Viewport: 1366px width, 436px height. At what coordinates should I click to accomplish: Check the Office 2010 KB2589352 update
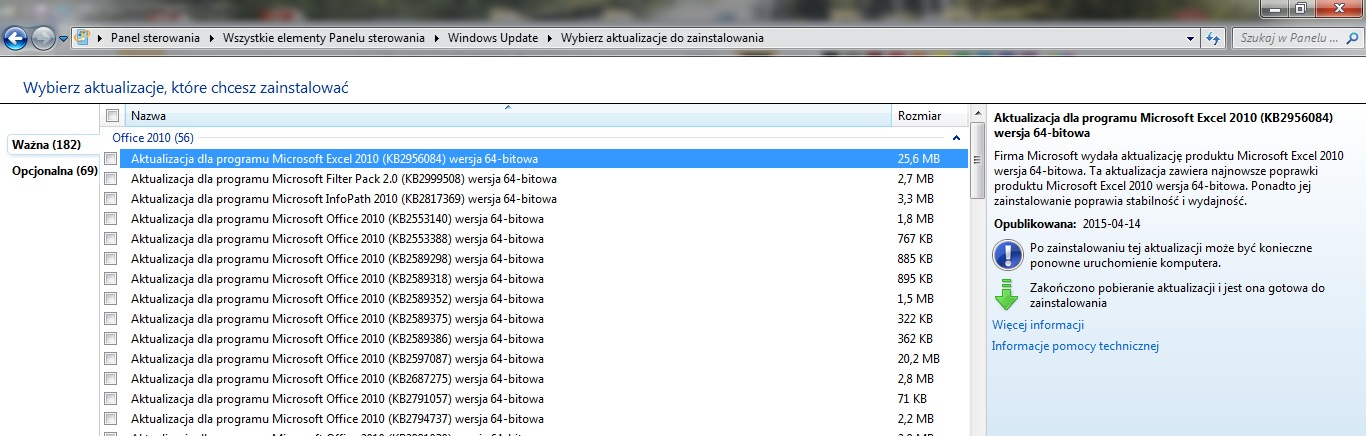point(111,298)
